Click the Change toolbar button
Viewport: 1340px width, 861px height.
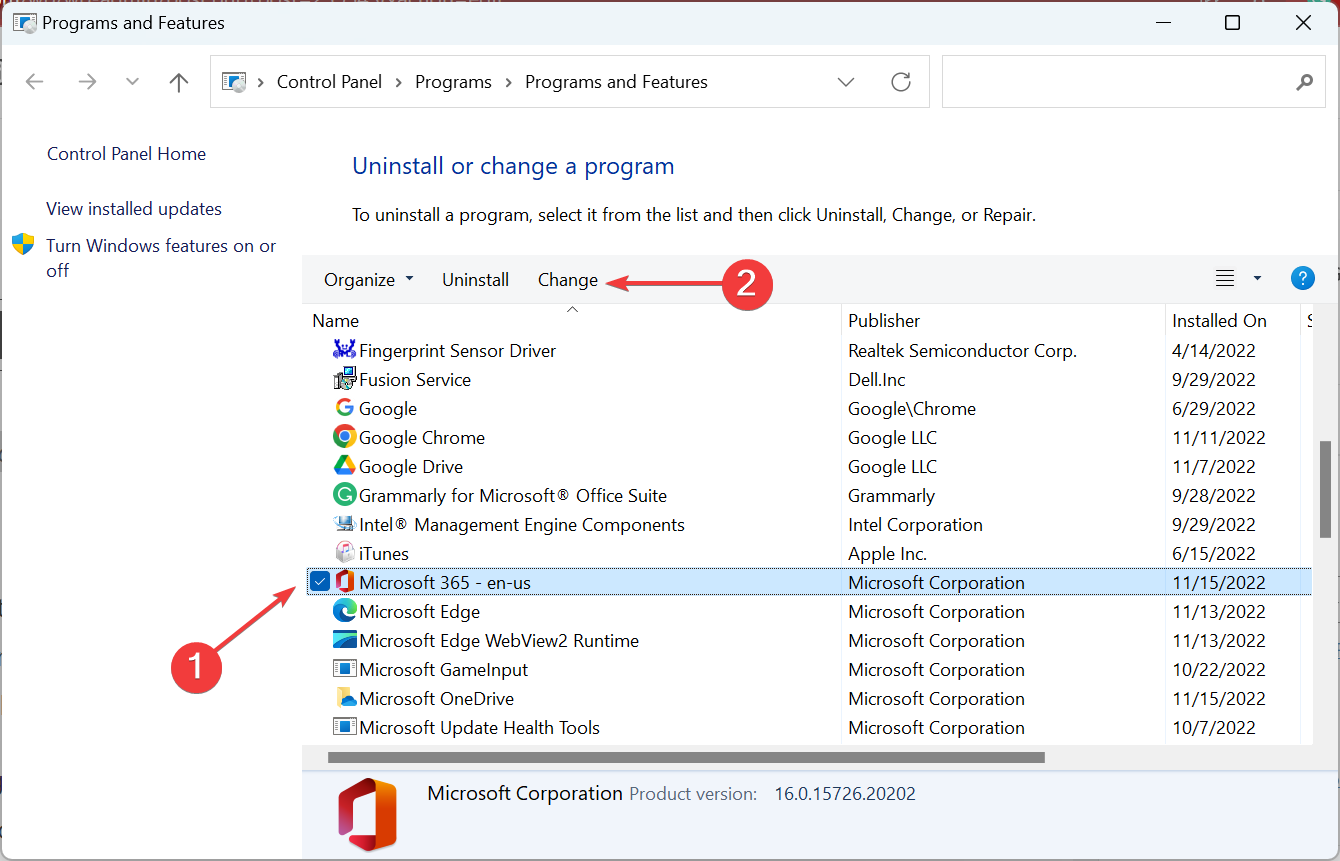[x=568, y=280]
